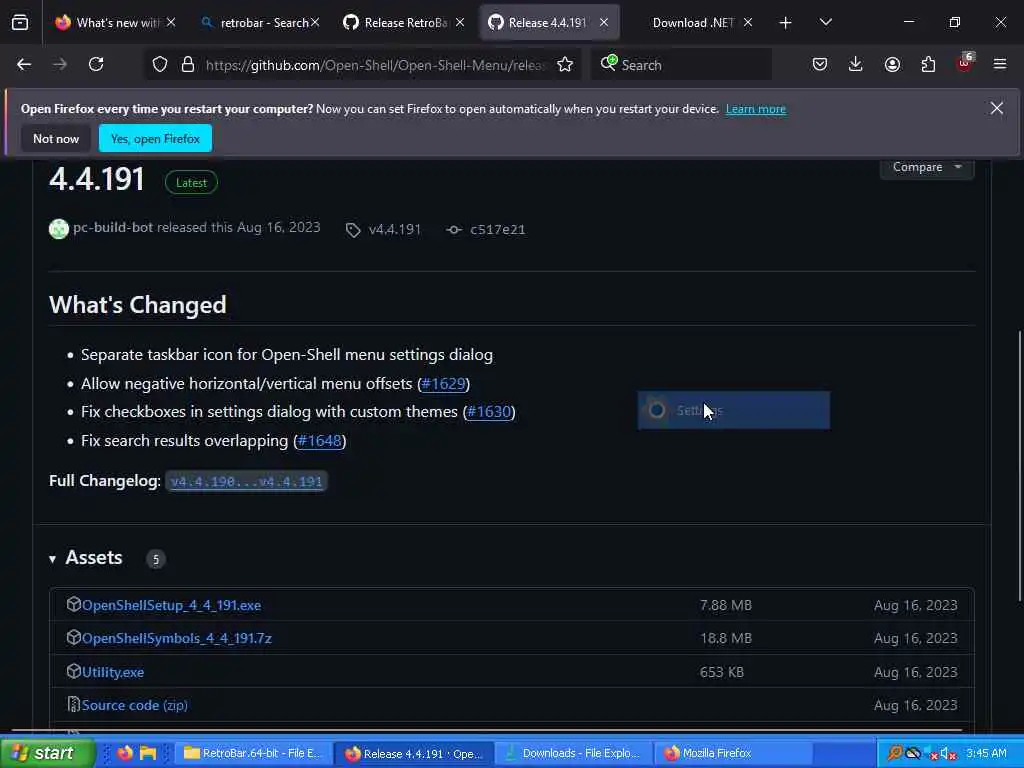Click the v4.4.191 tag icon
1024x768 pixels.
click(353, 230)
